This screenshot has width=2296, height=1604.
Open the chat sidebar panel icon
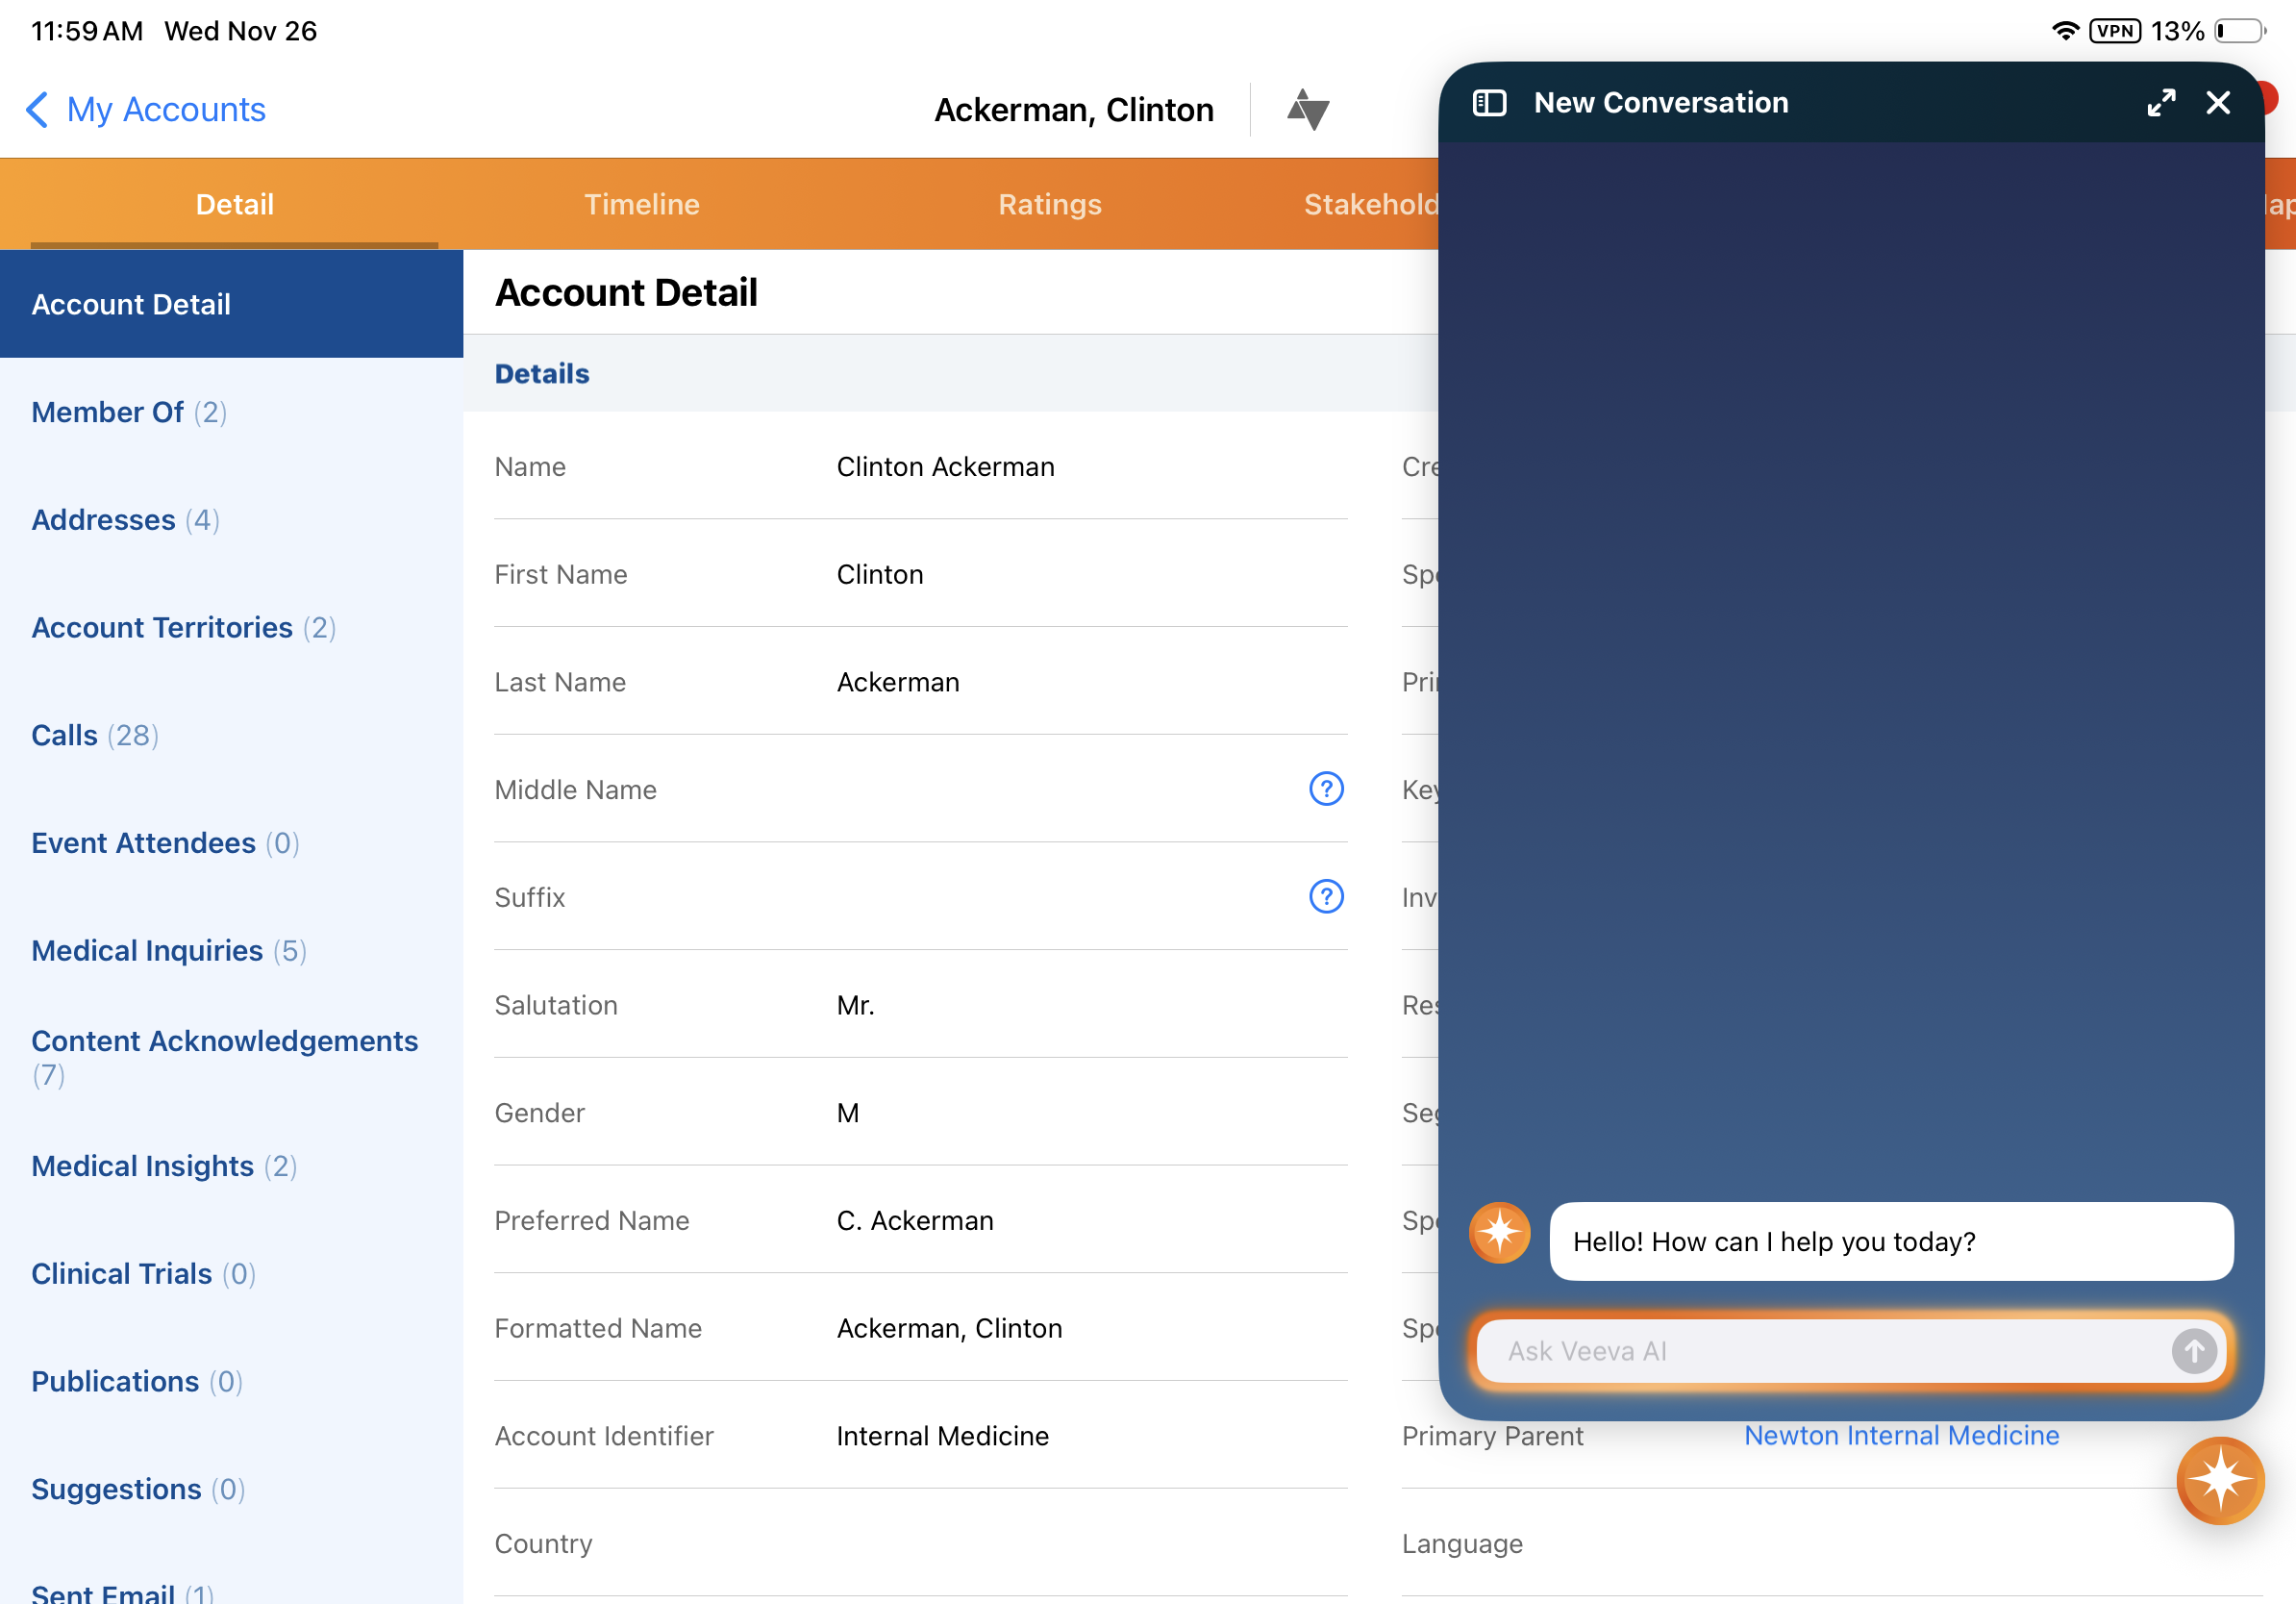tap(1489, 103)
